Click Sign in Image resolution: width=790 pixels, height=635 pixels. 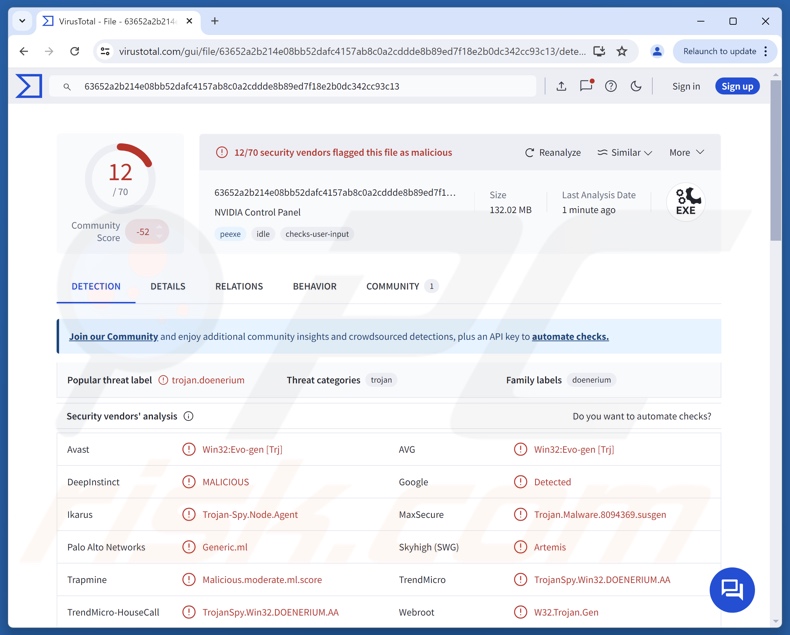pos(686,86)
